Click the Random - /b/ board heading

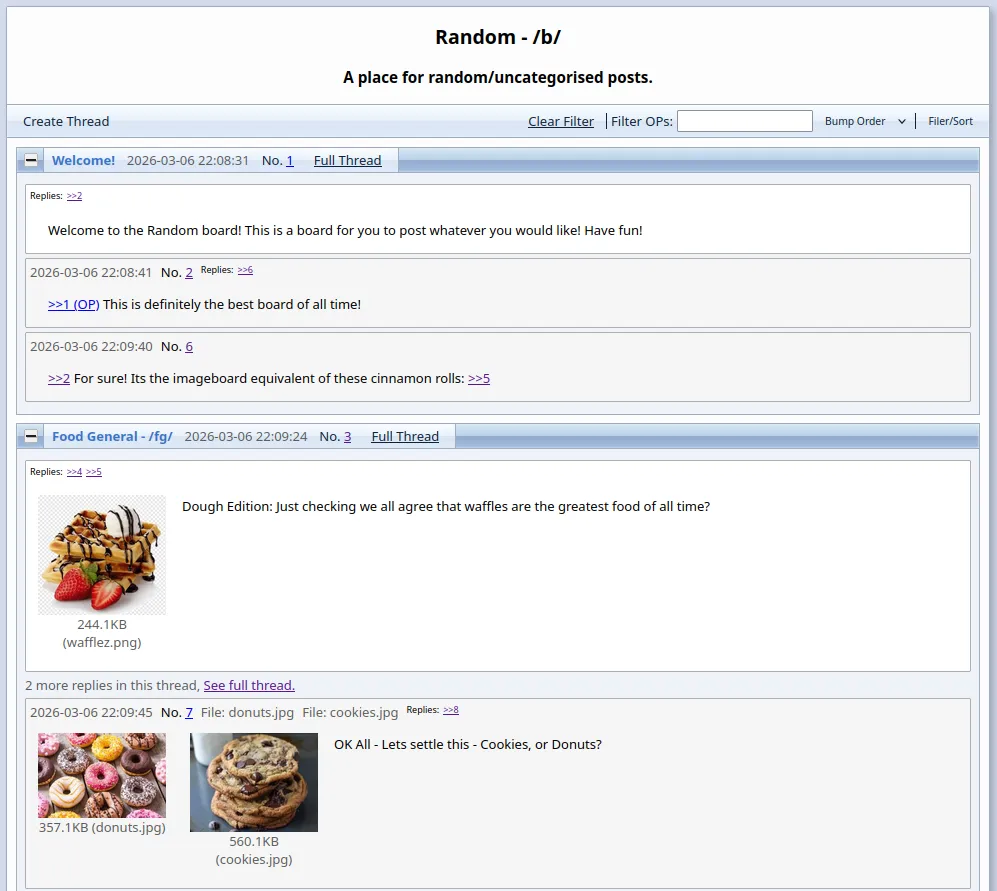(x=498, y=37)
